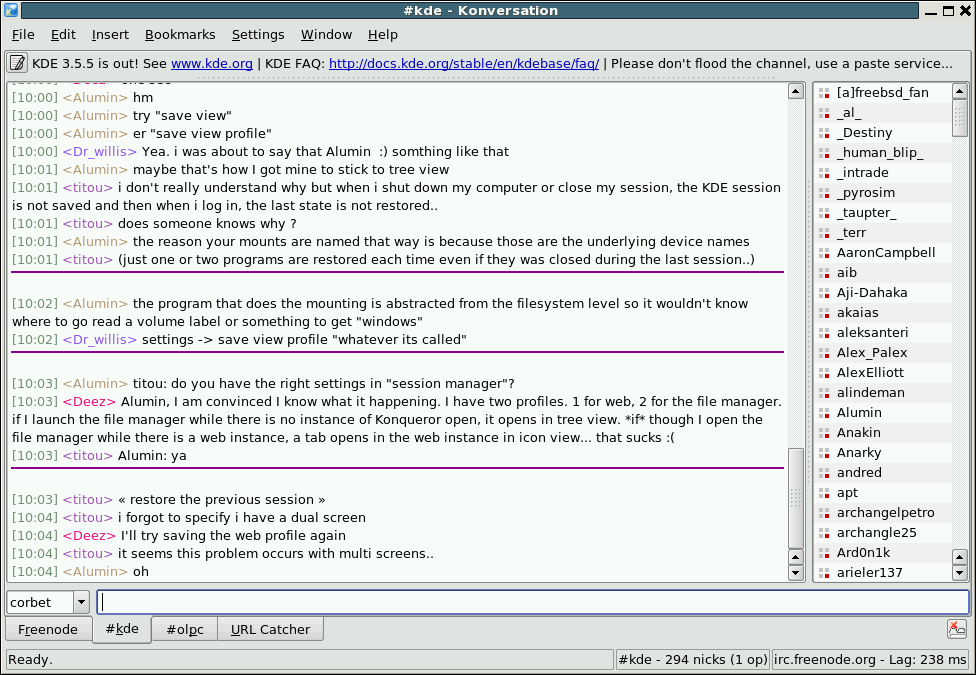Click the status icon next to _al_
This screenshot has width=976, height=675.
[x=824, y=113]
